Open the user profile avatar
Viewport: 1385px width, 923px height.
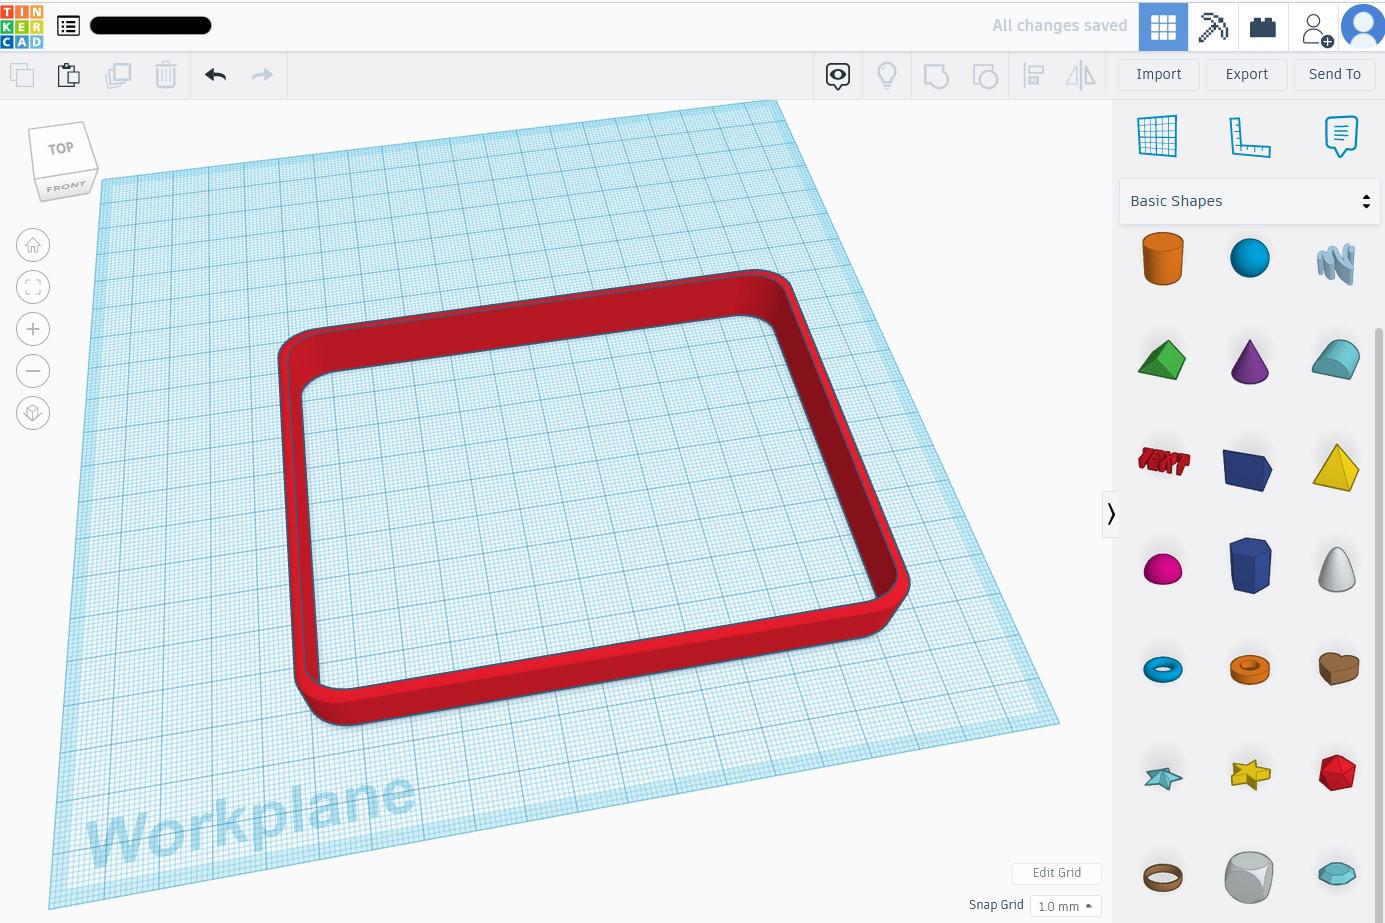(1362, 26)
